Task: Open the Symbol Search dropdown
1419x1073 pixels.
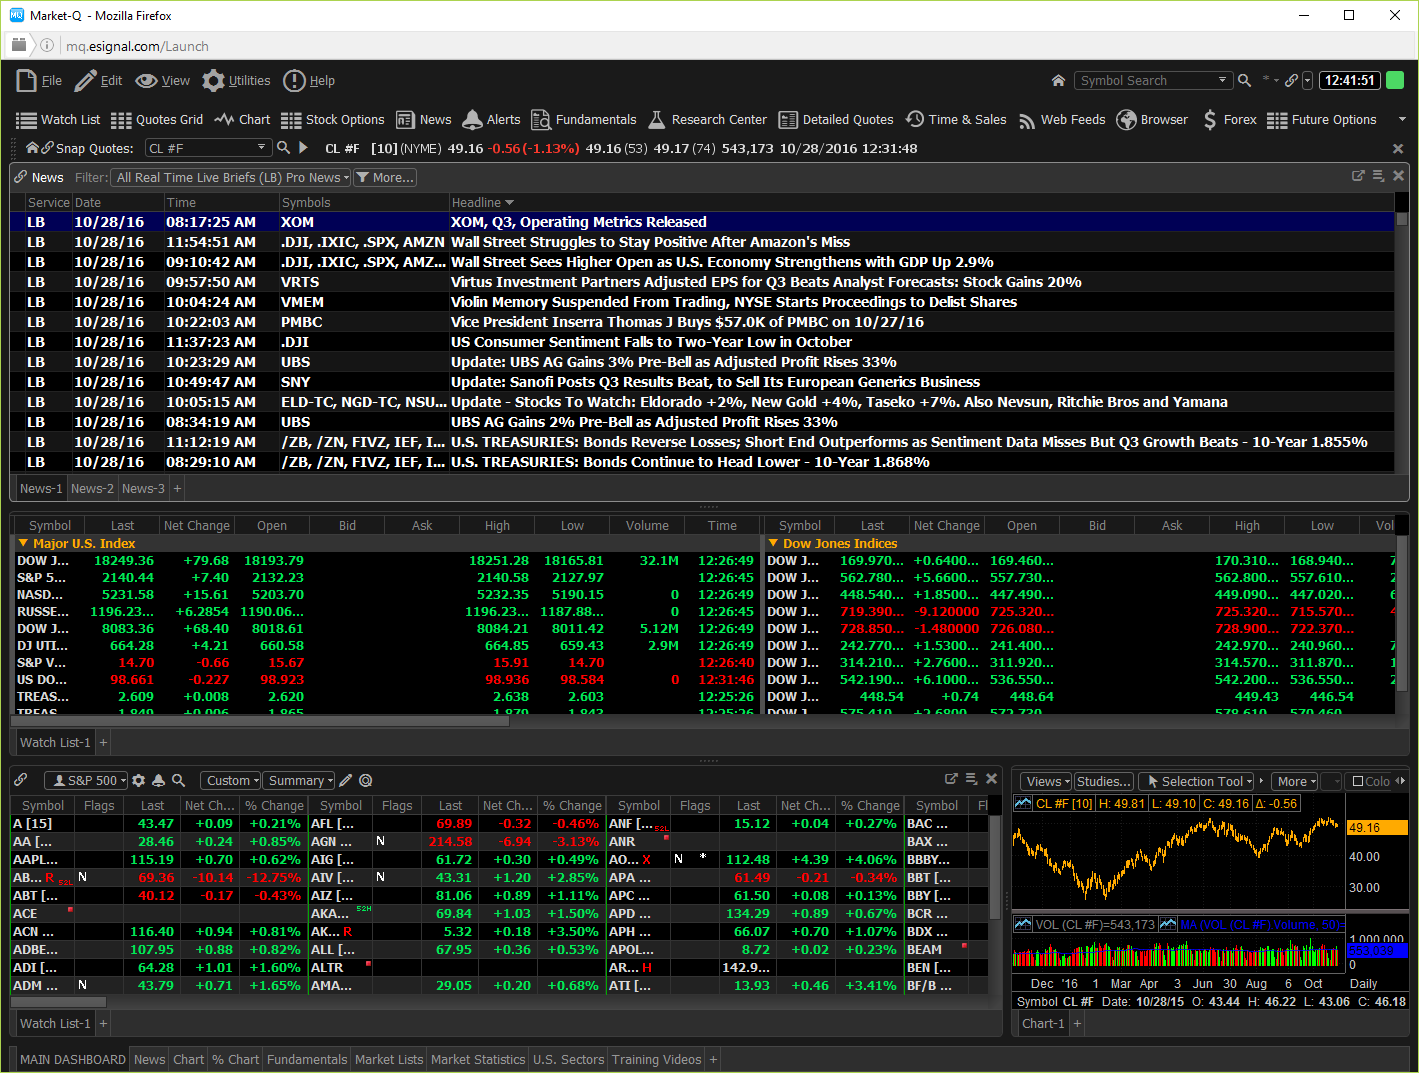Action: tap(1222, 81)
